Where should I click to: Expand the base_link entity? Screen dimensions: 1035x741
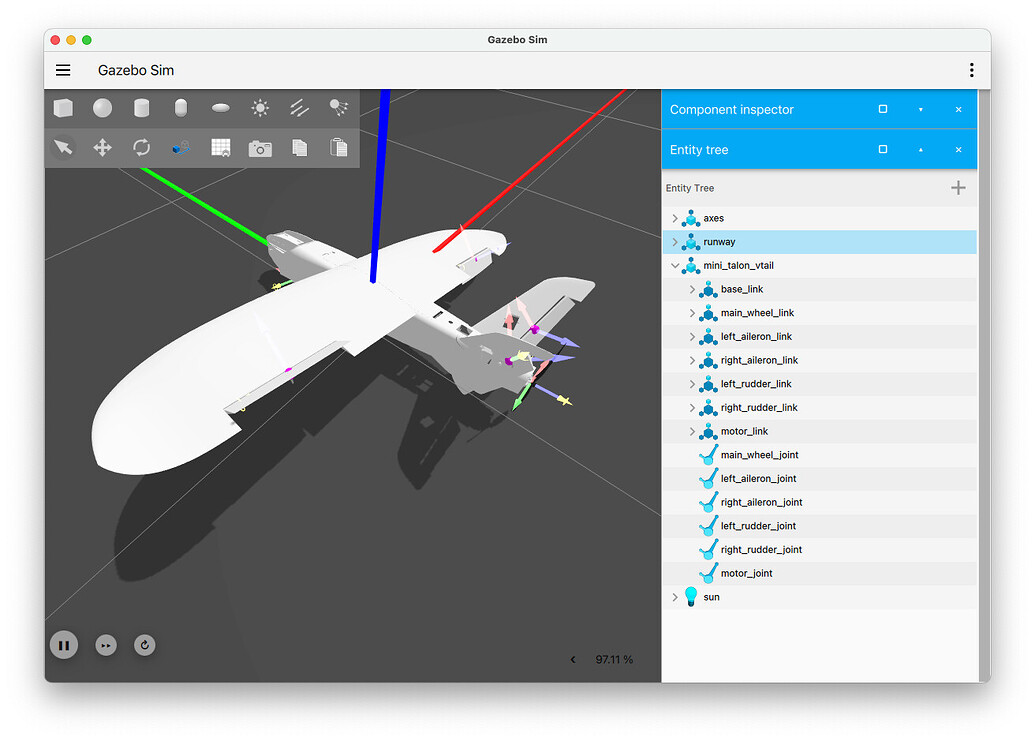(692, 289)
